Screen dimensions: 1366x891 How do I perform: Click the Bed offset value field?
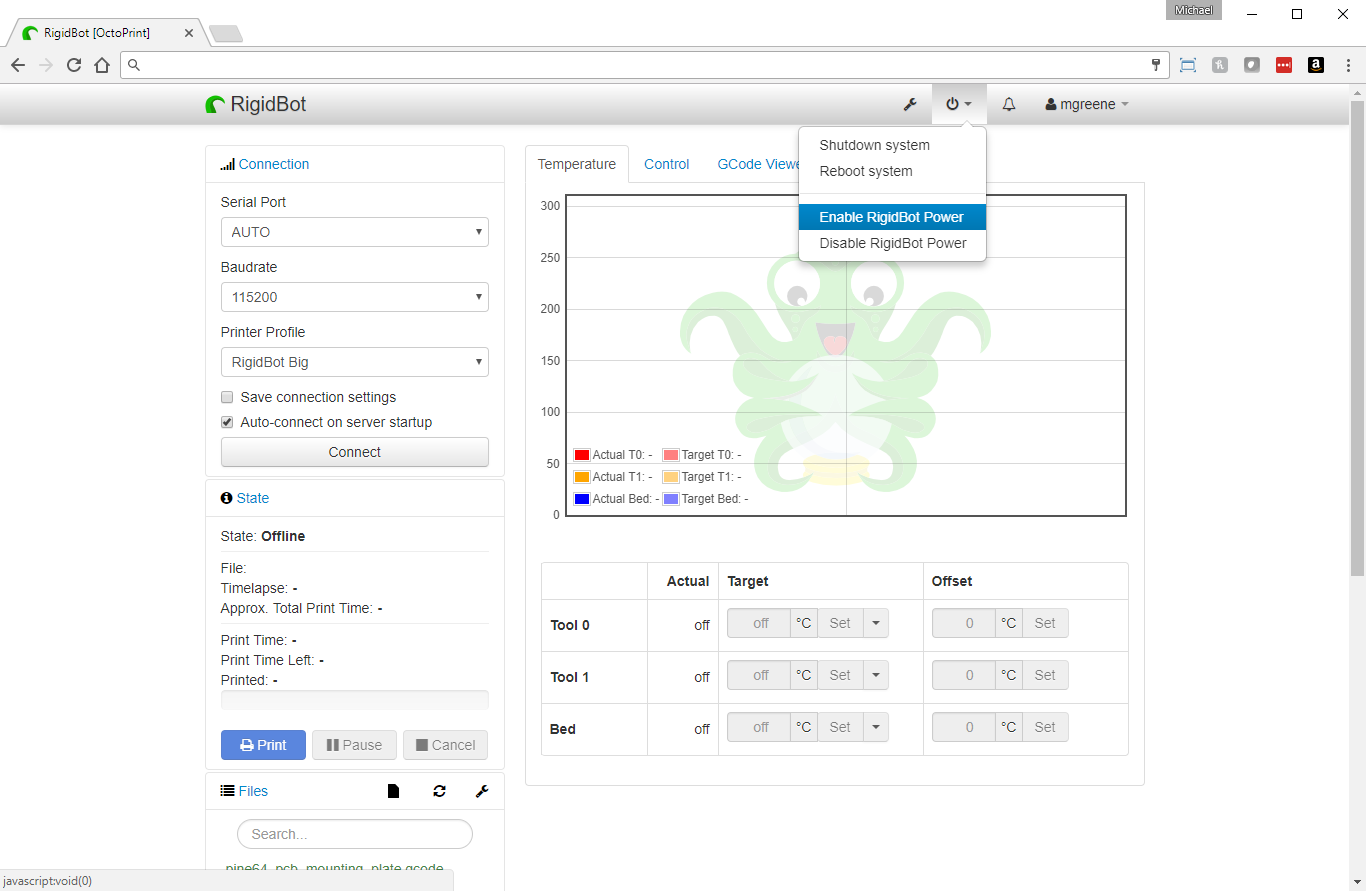(964, 727)
